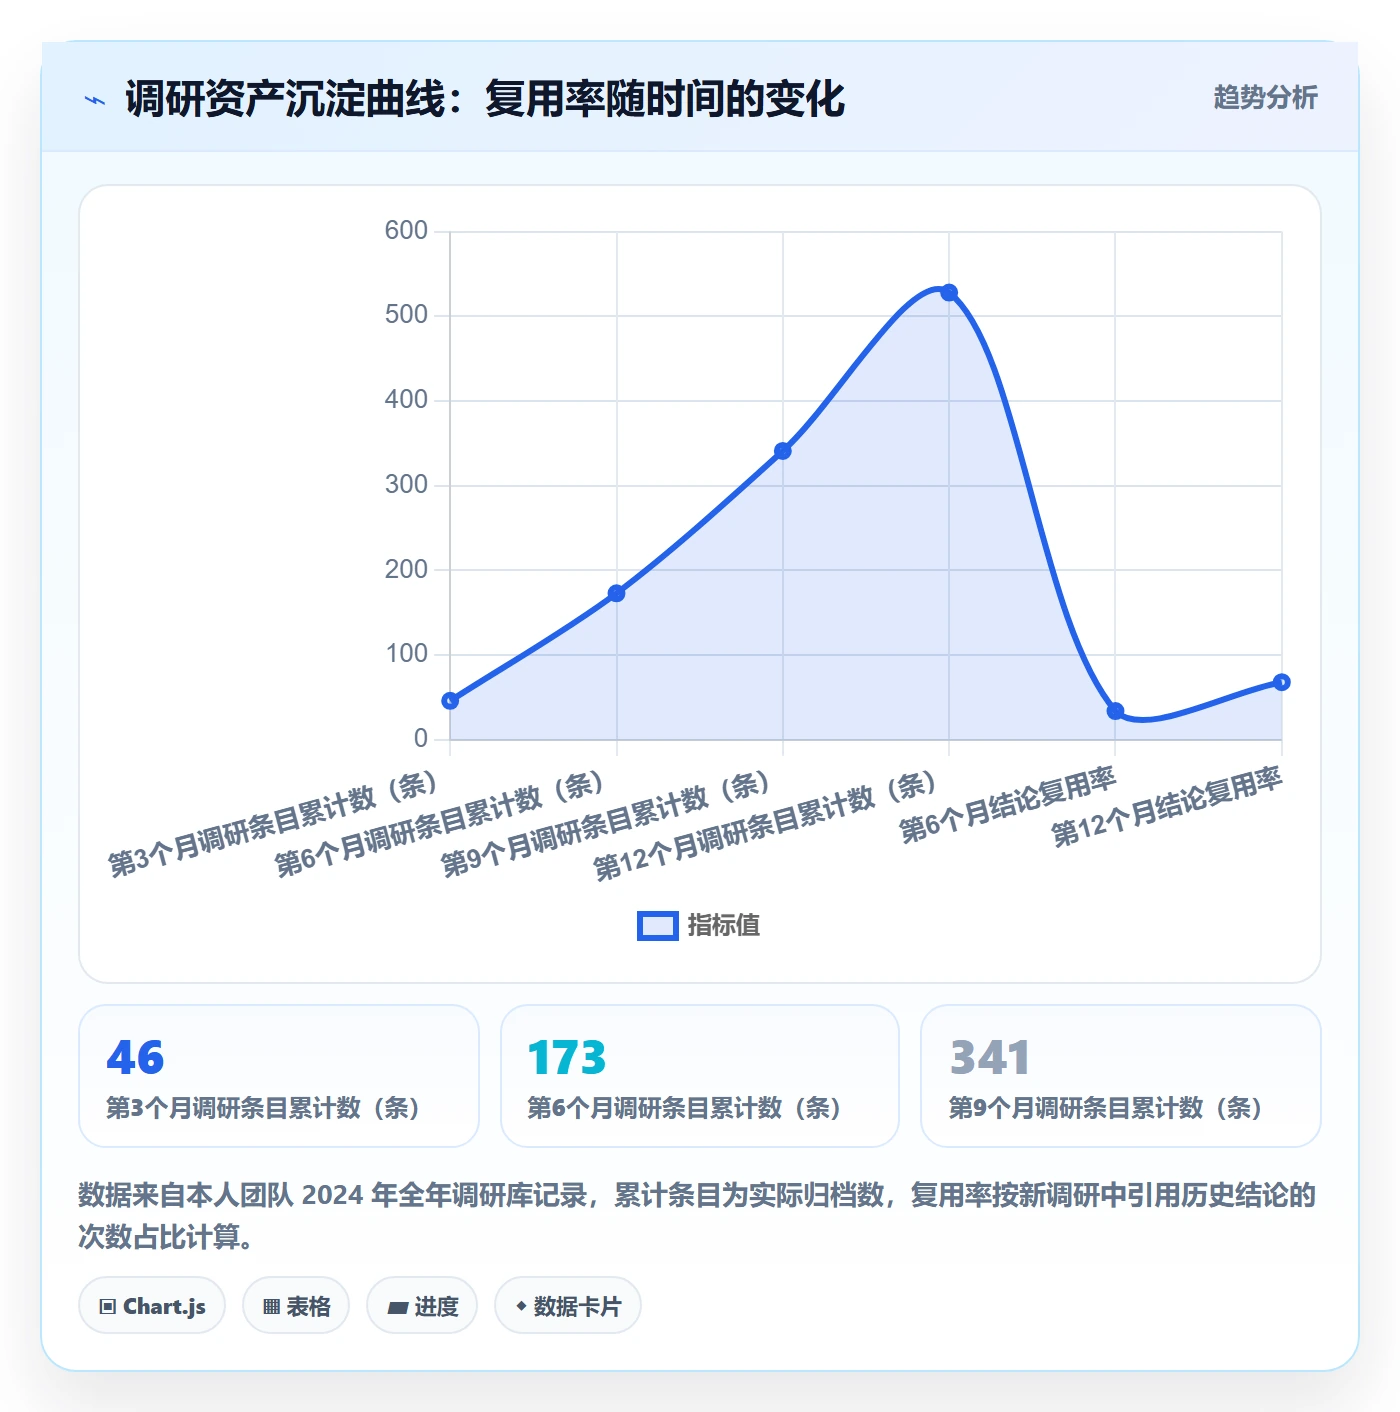
Task: Click the 46 stat card value
Action: pos(135,1057)
